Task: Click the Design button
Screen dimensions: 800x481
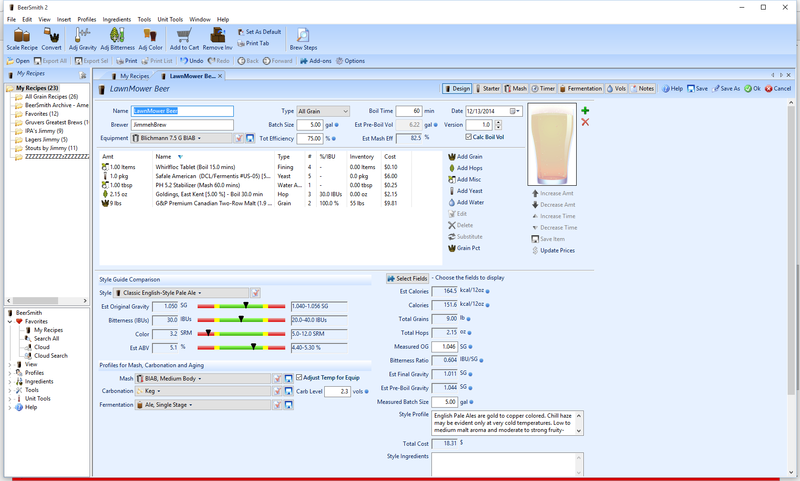Action: click(x=457, y=88)
